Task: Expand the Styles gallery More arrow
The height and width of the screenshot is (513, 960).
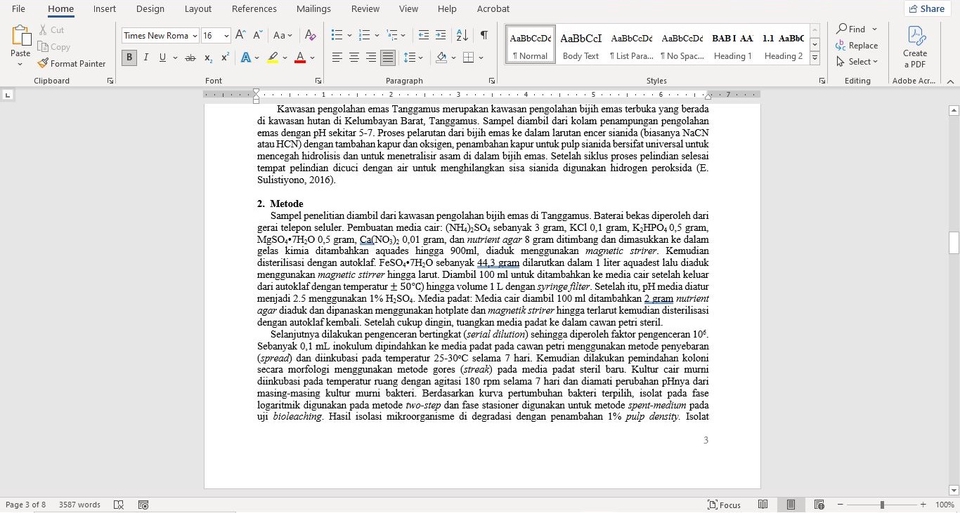Action: point(814,58)
